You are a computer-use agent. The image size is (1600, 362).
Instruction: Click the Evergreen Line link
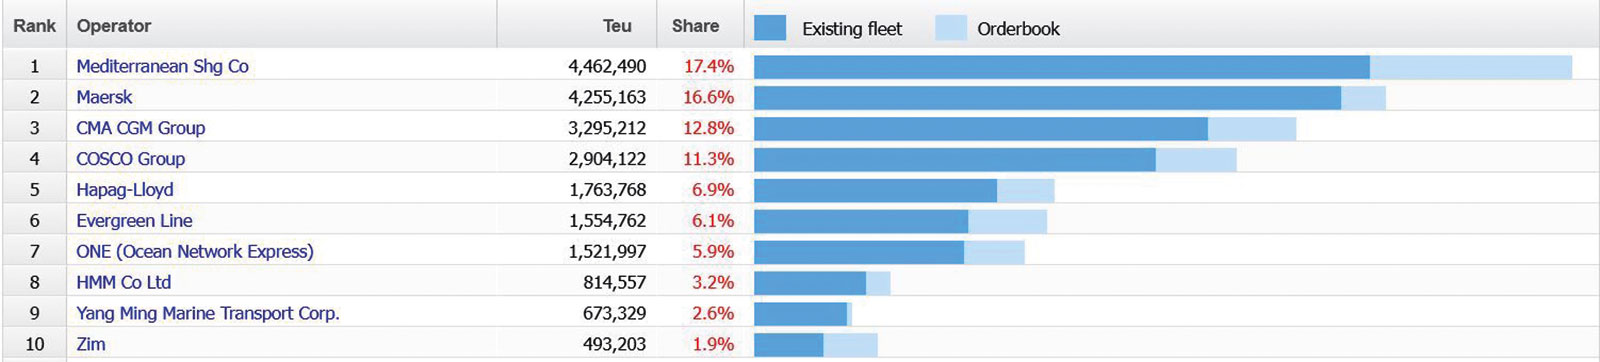click(x=134, y=221)
